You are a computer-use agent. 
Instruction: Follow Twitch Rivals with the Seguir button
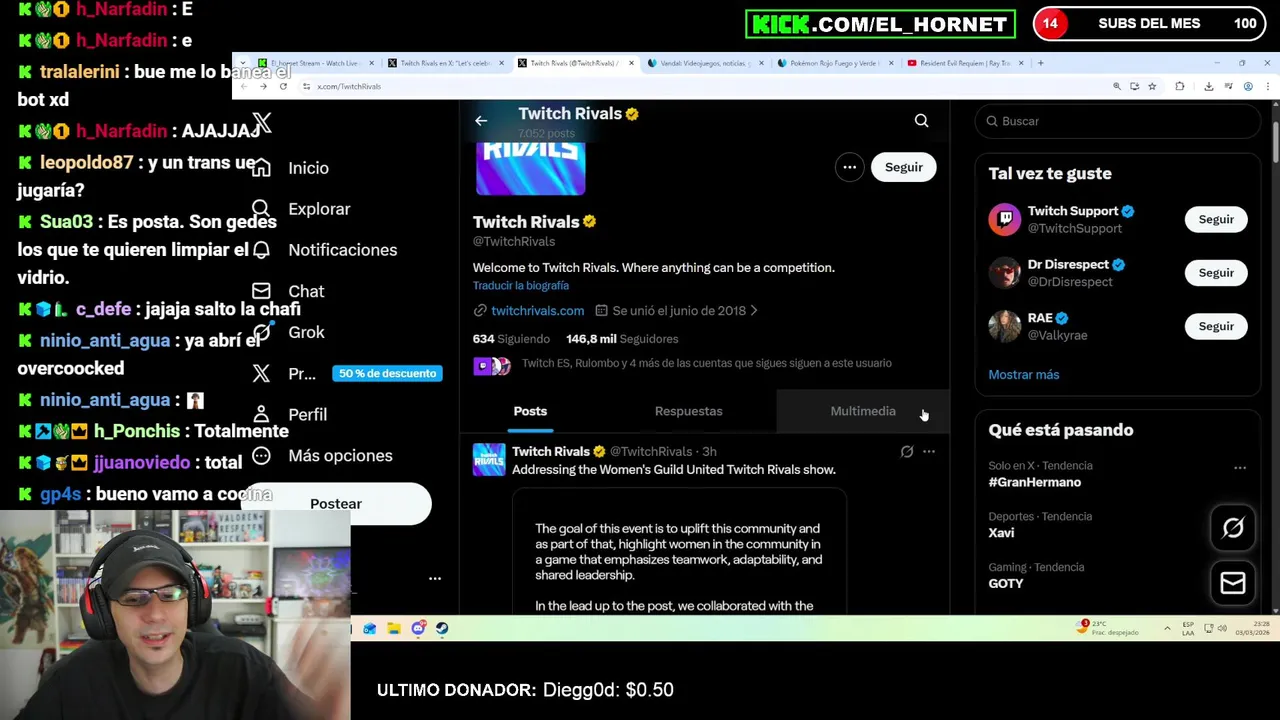coord(903,167)
